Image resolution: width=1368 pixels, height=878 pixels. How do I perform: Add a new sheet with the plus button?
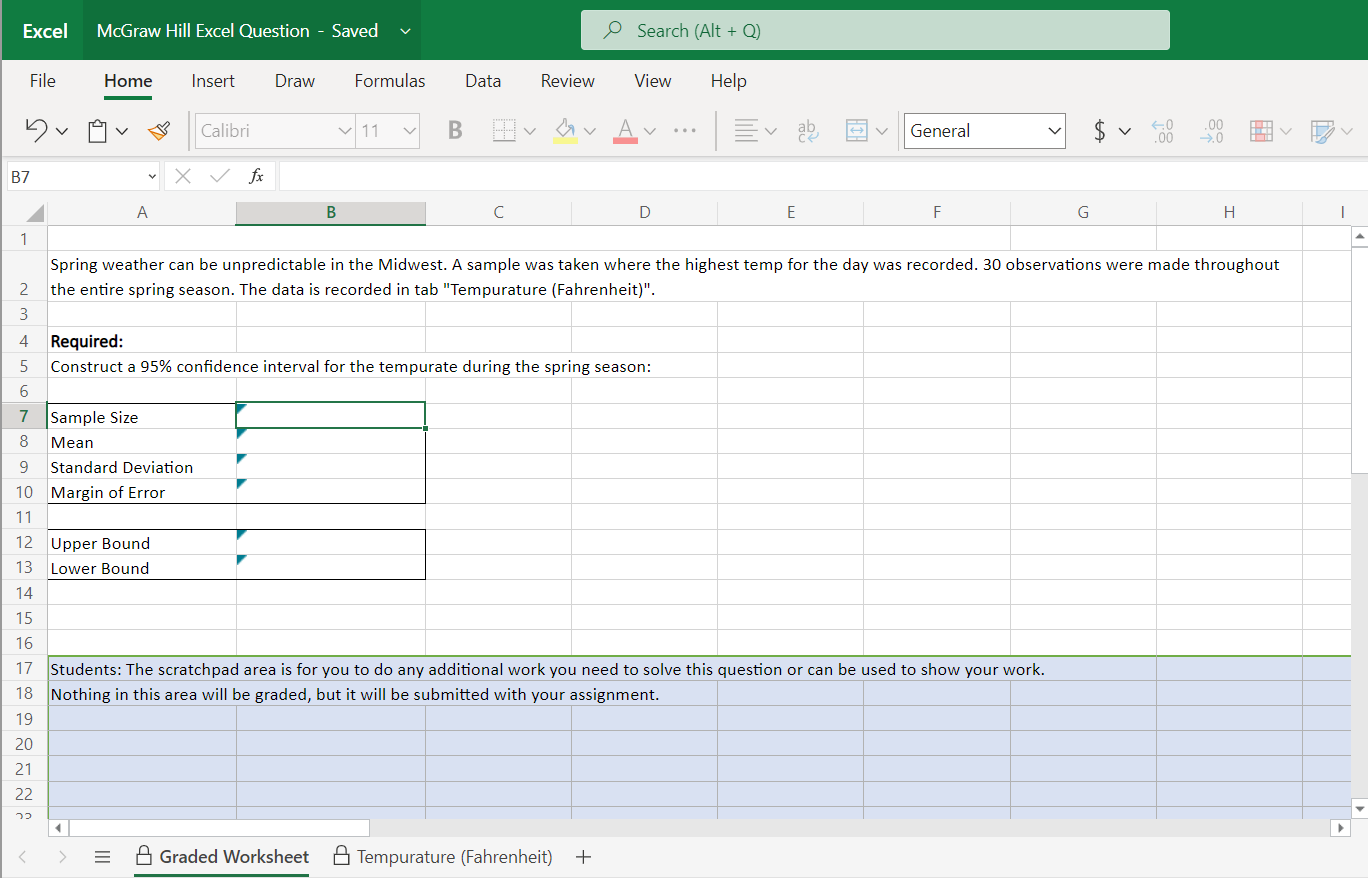point(583,856)
